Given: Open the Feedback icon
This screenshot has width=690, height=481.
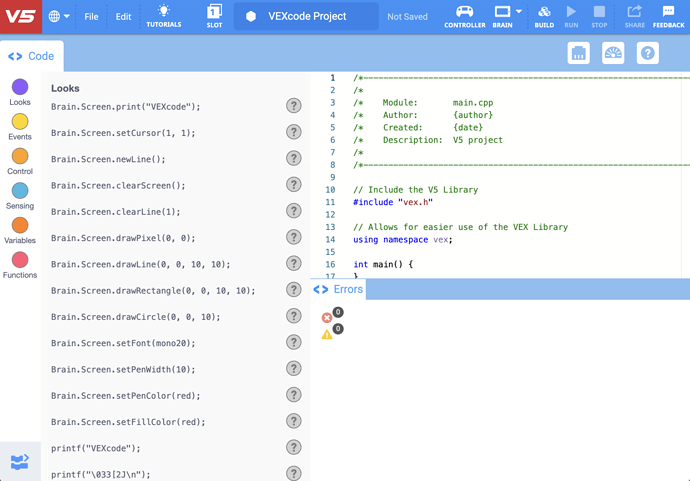Looking at the screenshot, I should (x=668, y=16).
